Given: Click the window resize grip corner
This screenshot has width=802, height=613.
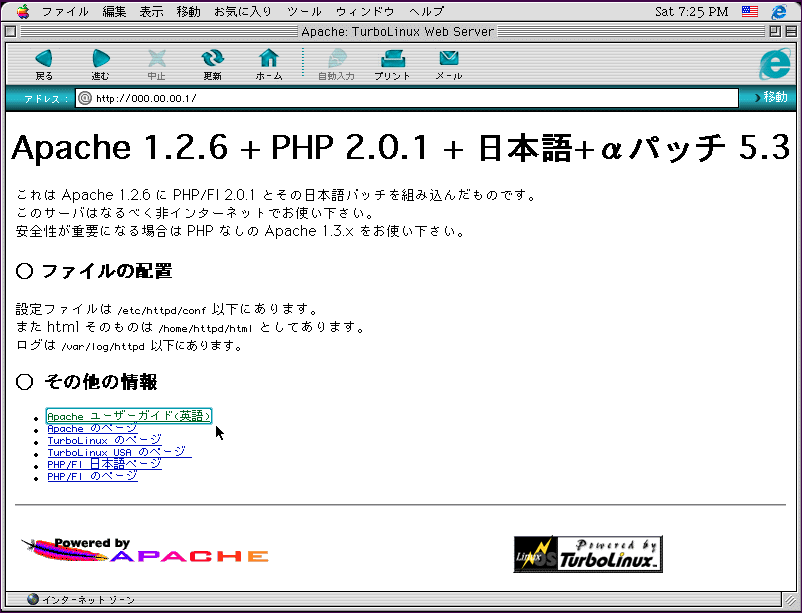Looking at the screenshot, I should point(790,599).
